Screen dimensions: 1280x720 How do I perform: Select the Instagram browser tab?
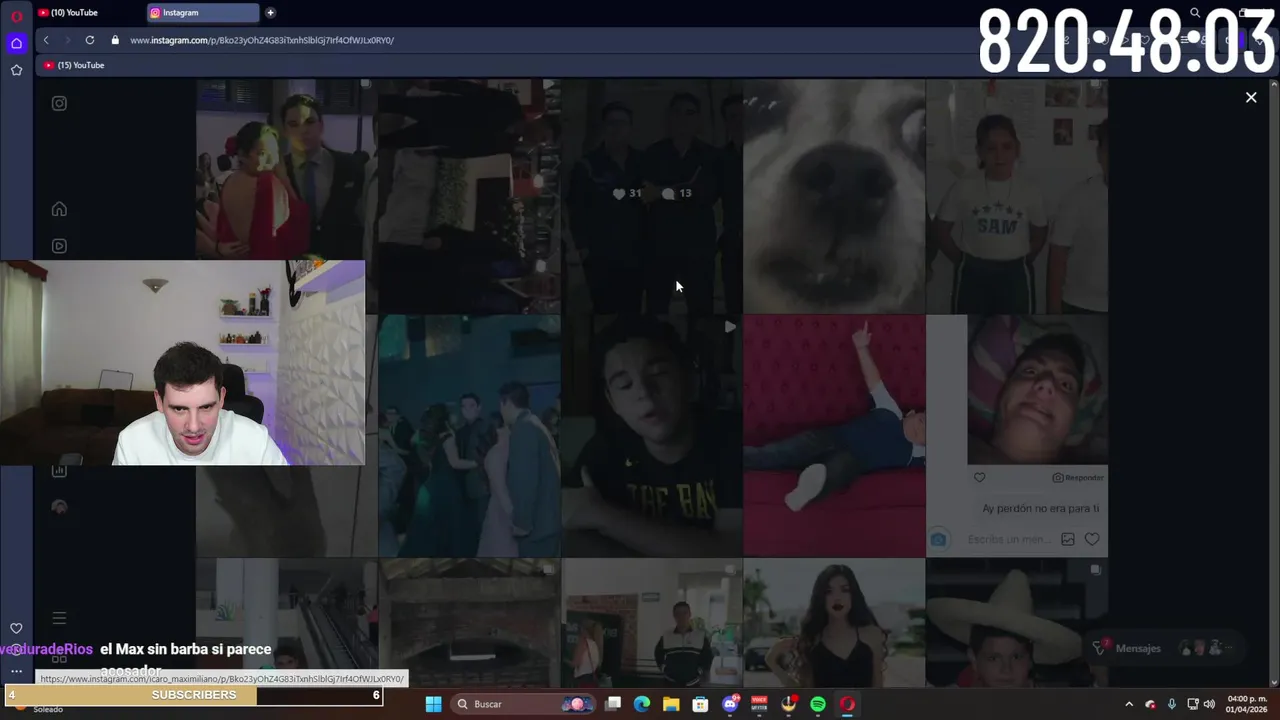point(204,13)
